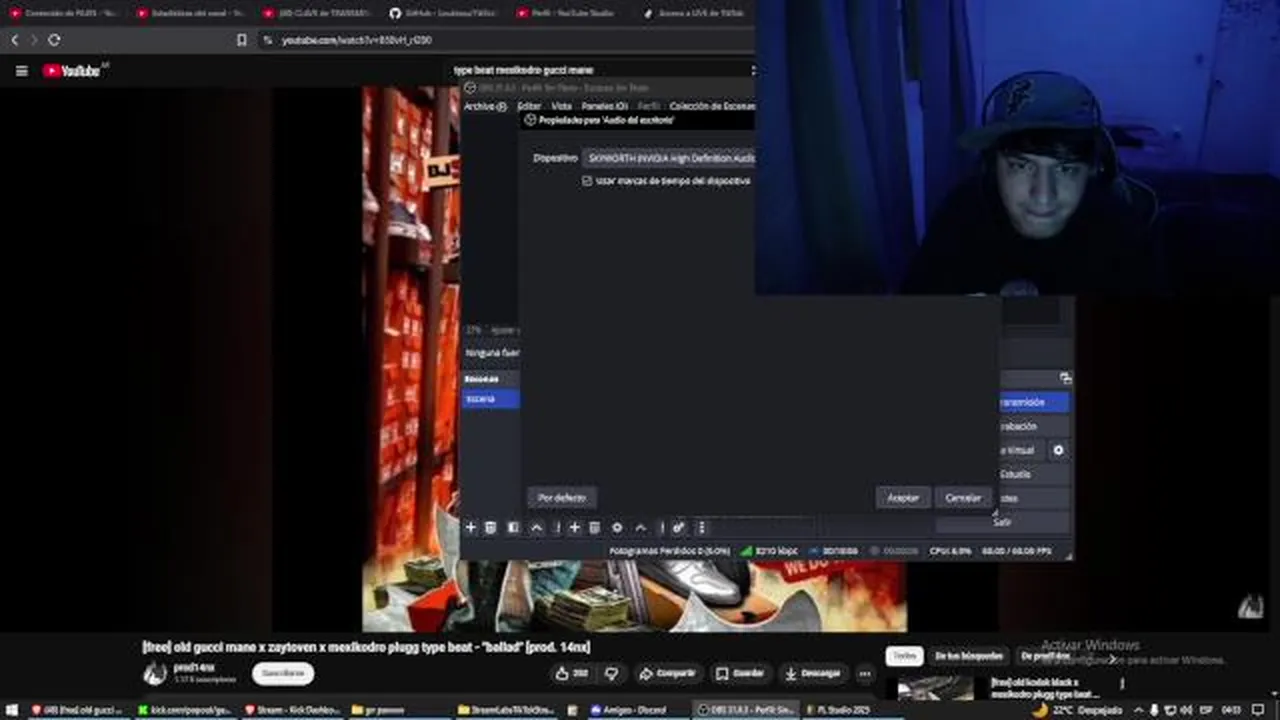
Task: Open the recommended kodak black type beat thumbnail
Action: coord(935,688)
